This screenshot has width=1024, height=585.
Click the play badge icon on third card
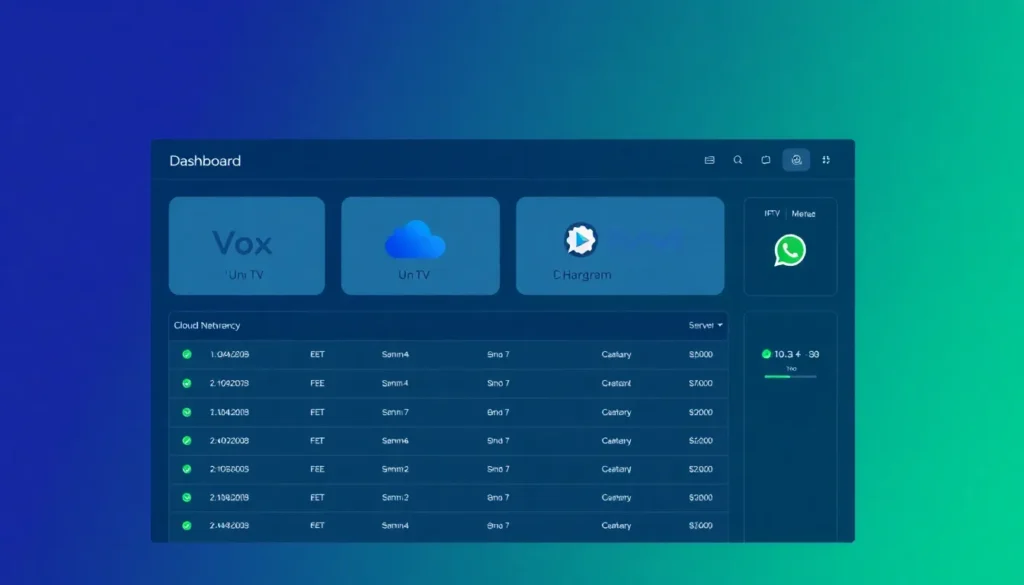click(581, 240)
